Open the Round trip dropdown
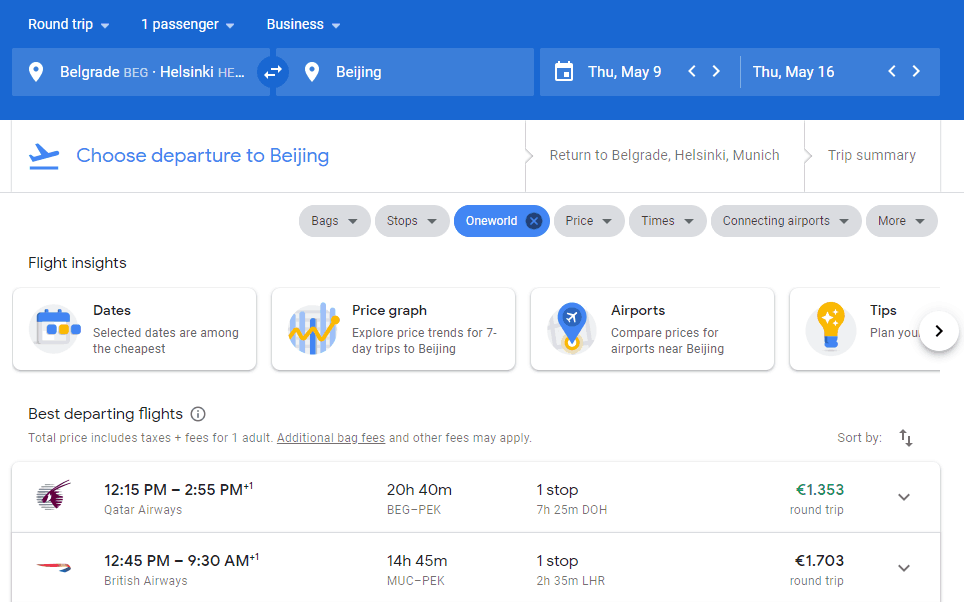This screenshot has height=602, width=964. [x=69, y=24]
